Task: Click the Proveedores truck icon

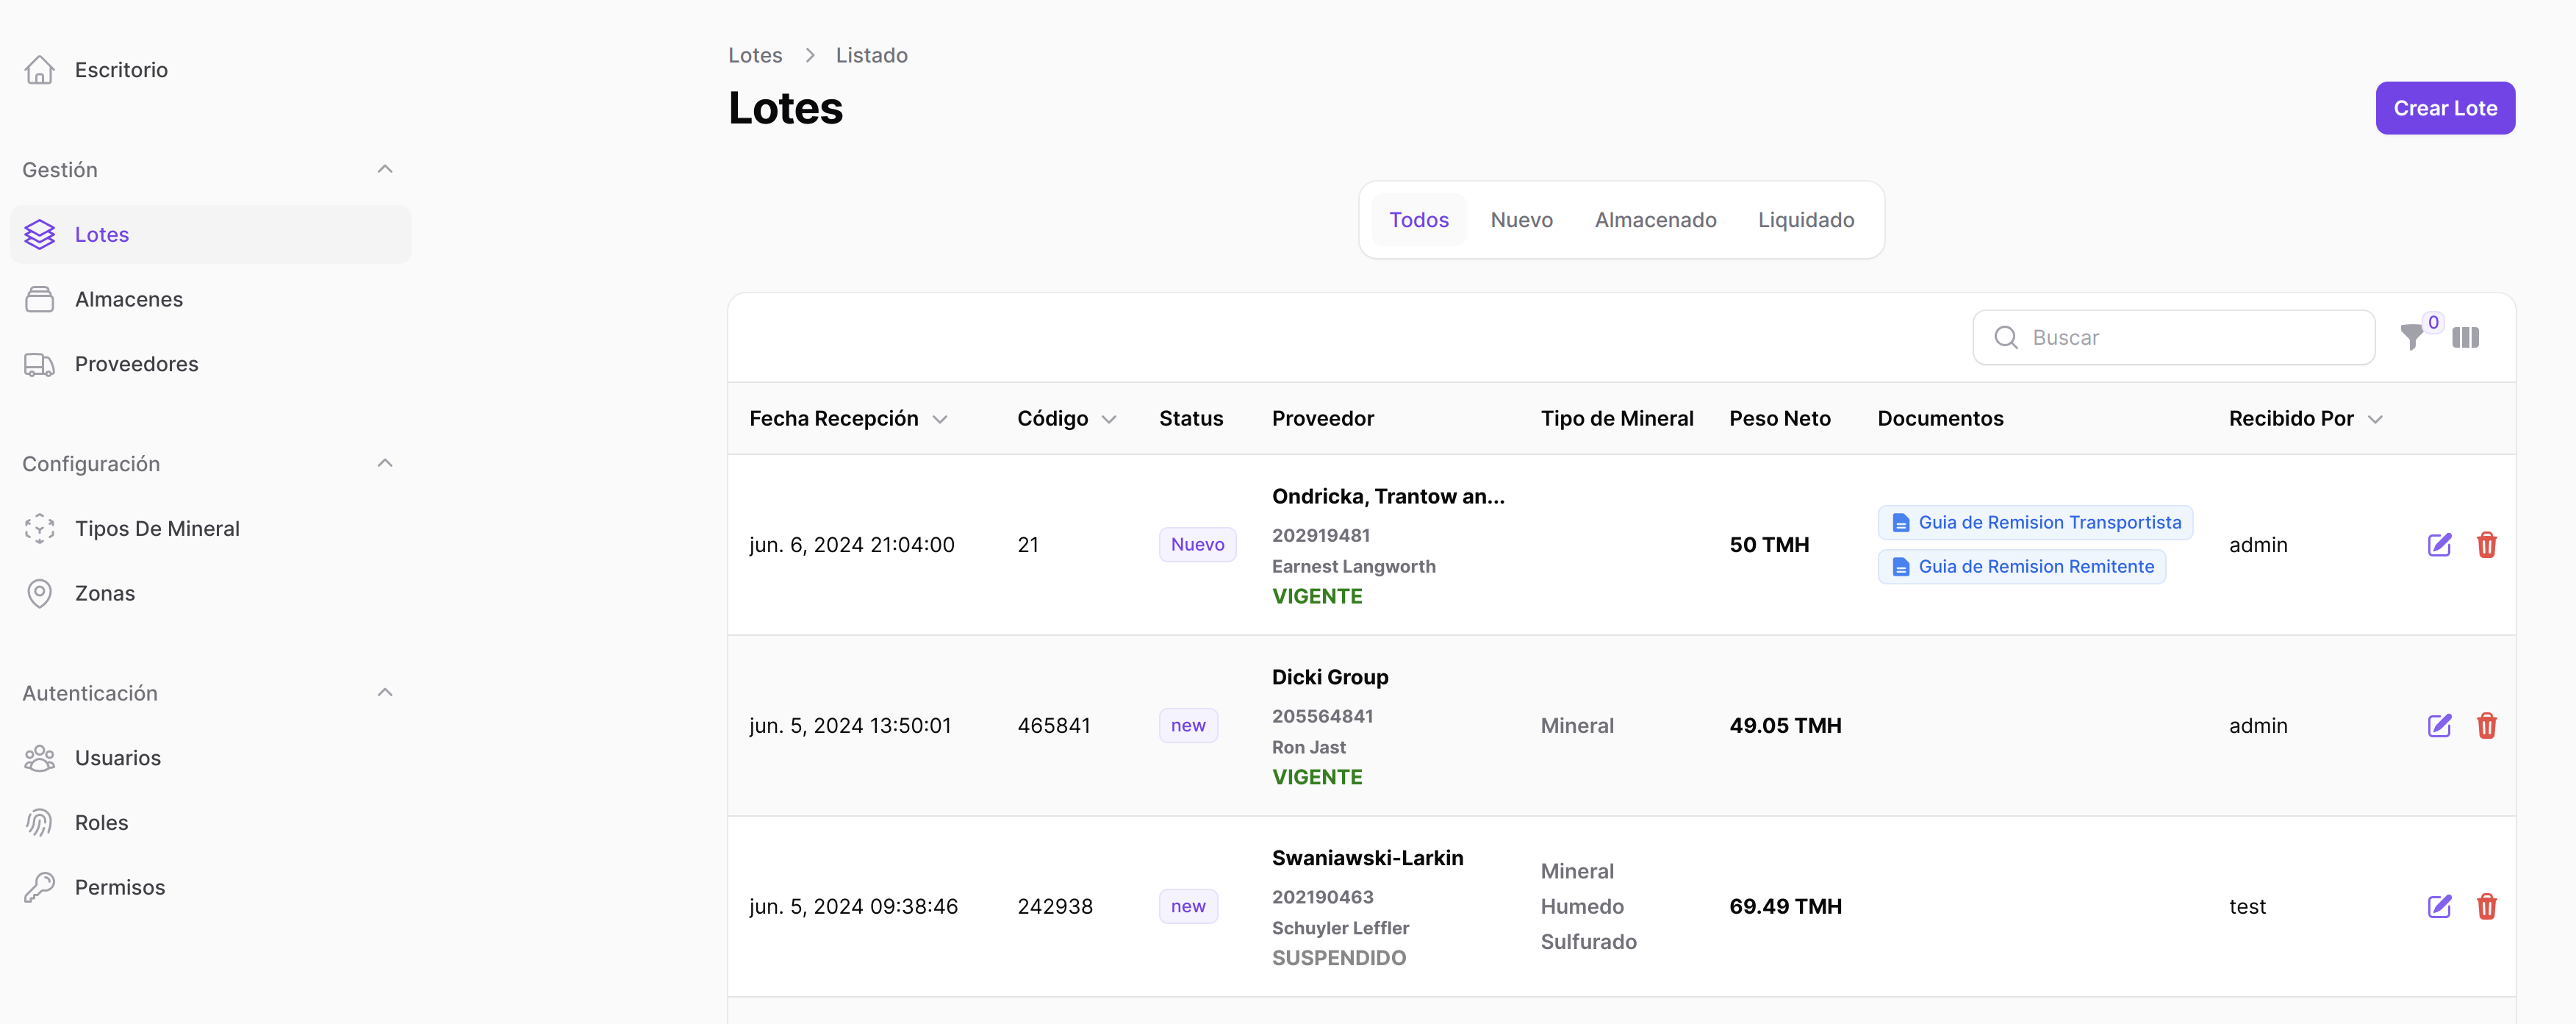Action: [39, 364]
